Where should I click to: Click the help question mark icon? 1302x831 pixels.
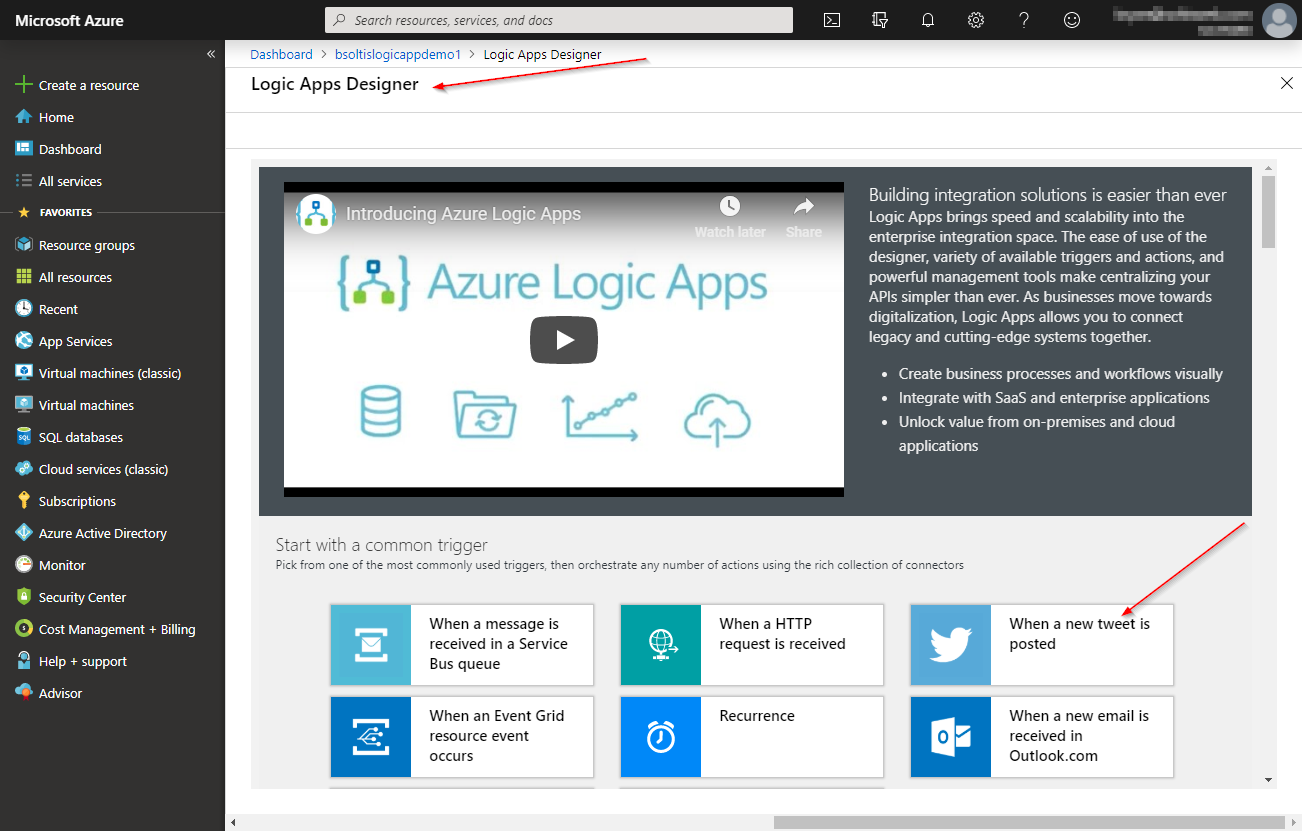(x=1024, y=20)
